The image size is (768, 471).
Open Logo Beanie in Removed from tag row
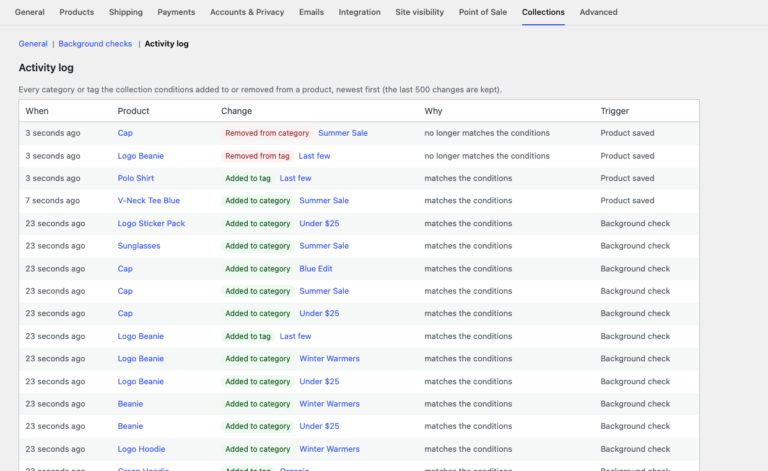(x=141, y=156)
